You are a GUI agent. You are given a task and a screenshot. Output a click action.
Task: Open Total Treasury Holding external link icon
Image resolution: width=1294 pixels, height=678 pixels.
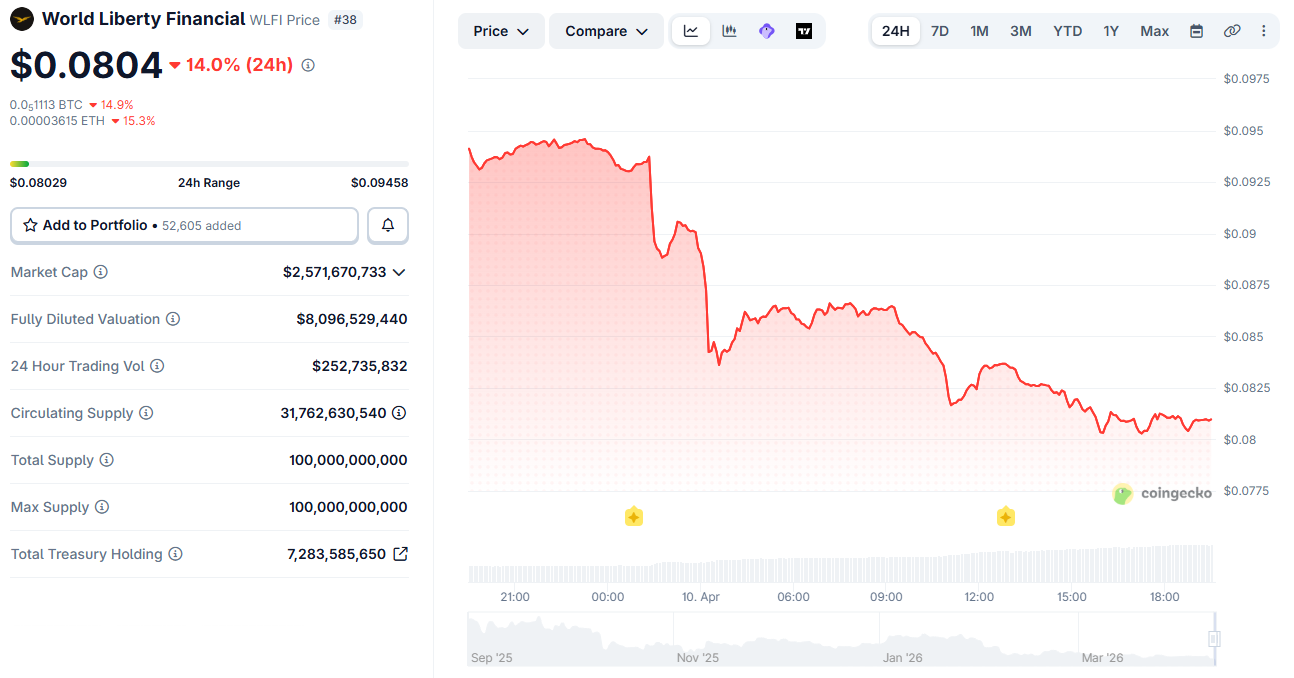click(400, 554)
